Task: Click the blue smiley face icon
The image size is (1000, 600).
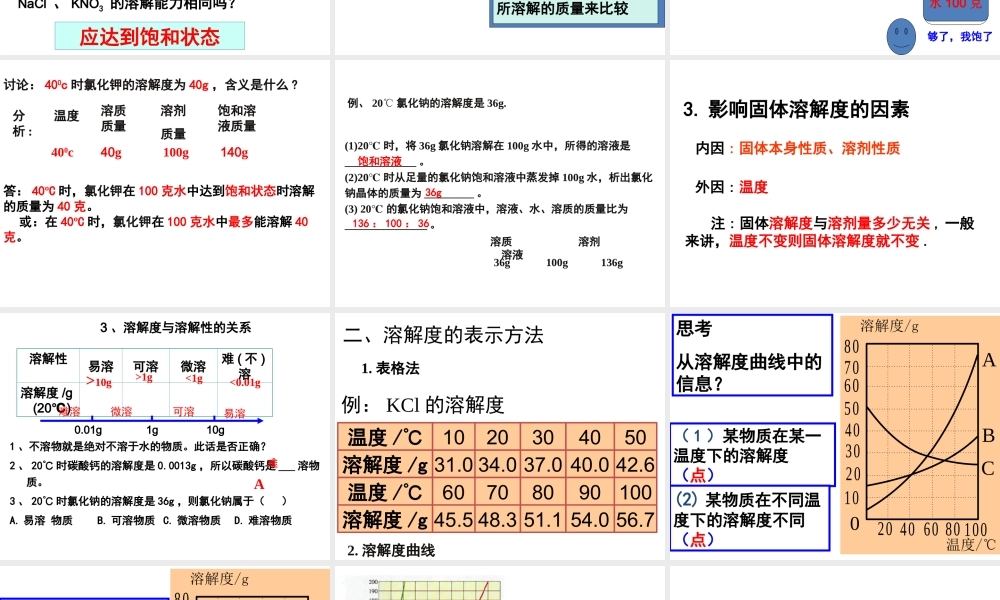Action: click(x=901, y=36)
